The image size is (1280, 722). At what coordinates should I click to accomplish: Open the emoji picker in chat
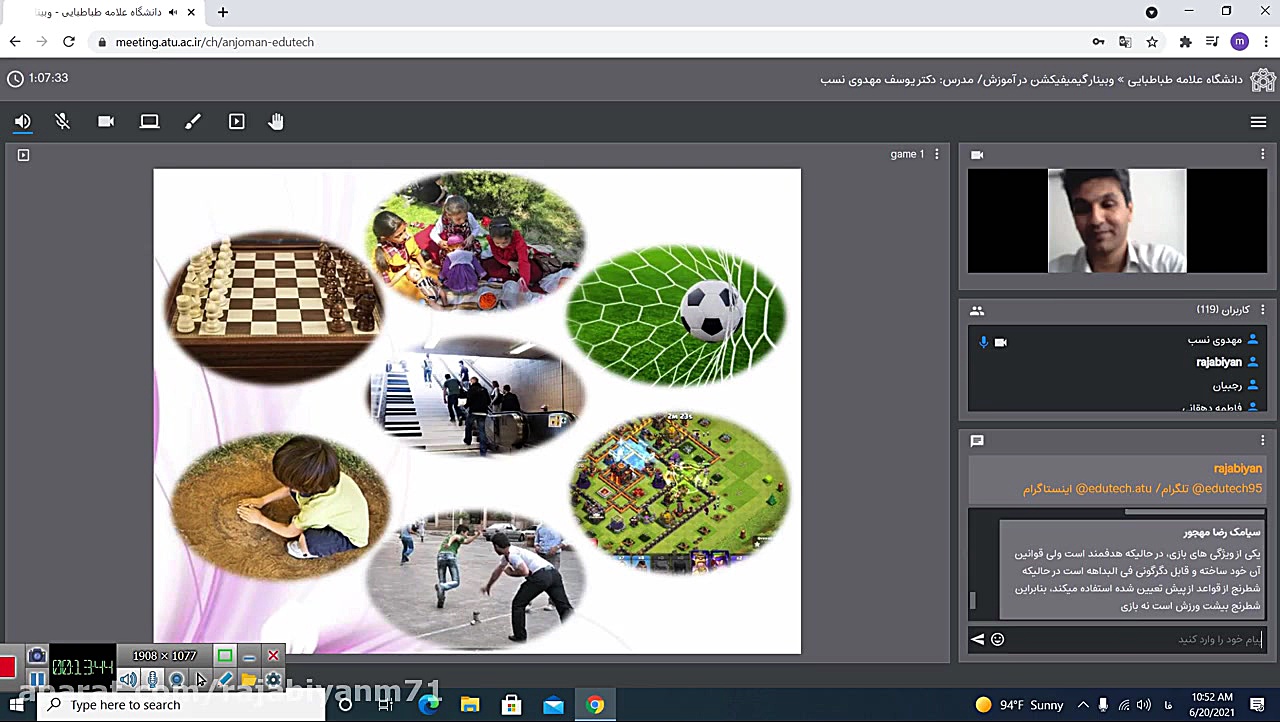997,640
